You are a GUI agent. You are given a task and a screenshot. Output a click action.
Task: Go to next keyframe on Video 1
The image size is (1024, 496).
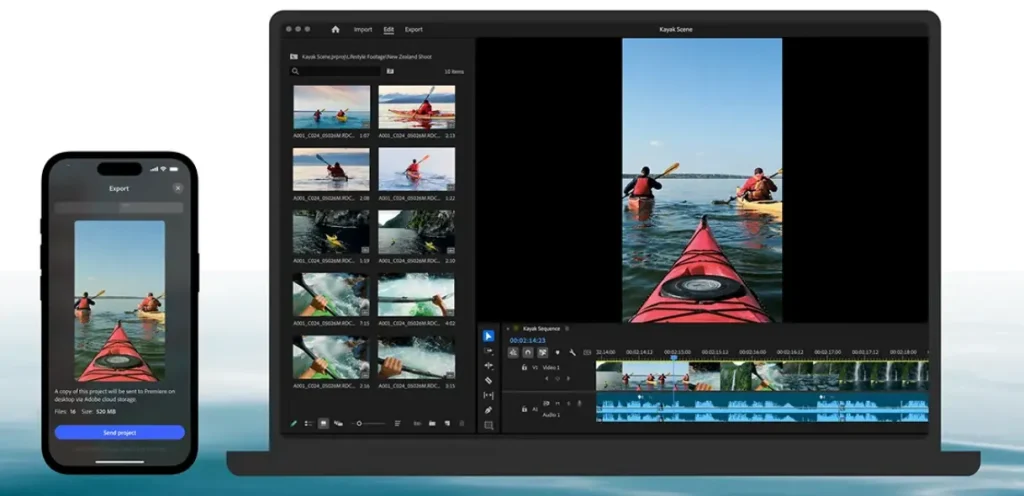(x=568, y=379)
